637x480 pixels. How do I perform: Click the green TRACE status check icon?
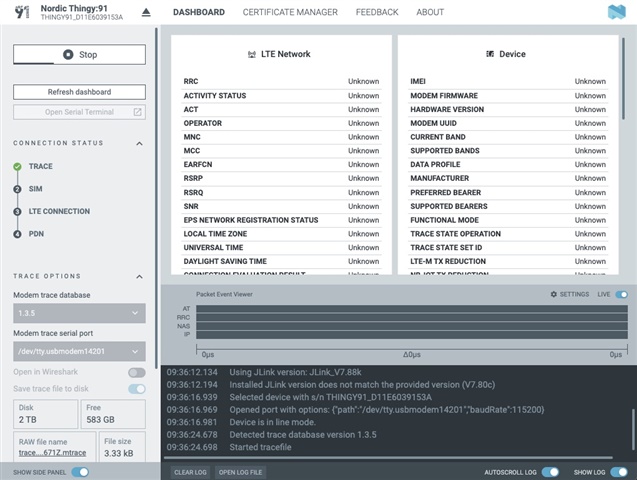(x=17, y=166)
